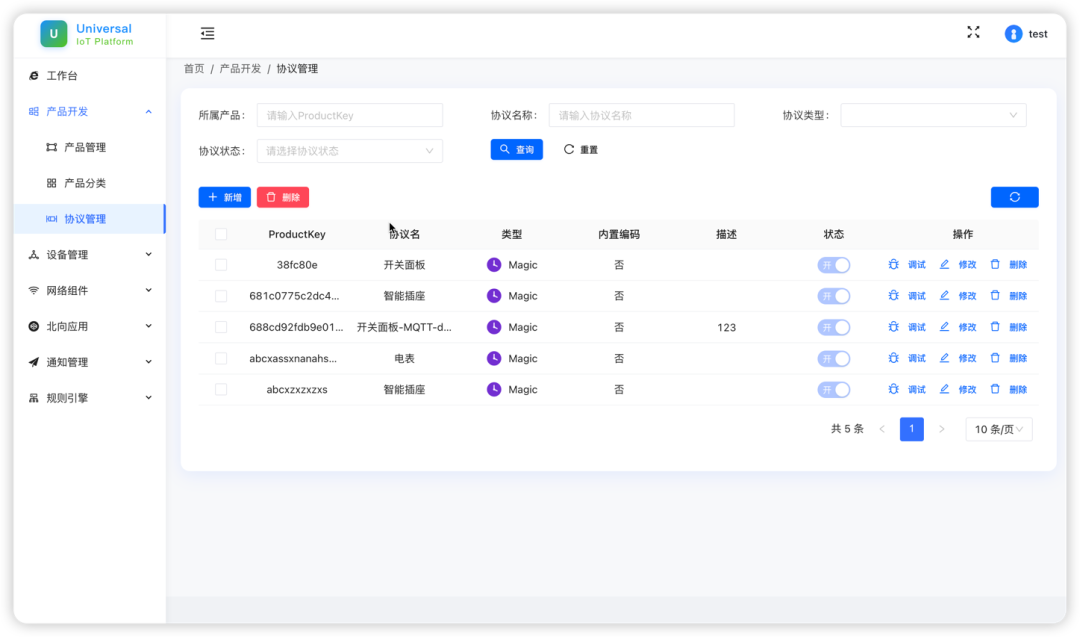The height and width of the screenshot is (637, 1080).
Task: Click the 查询 search button
Action: point(516,150)
